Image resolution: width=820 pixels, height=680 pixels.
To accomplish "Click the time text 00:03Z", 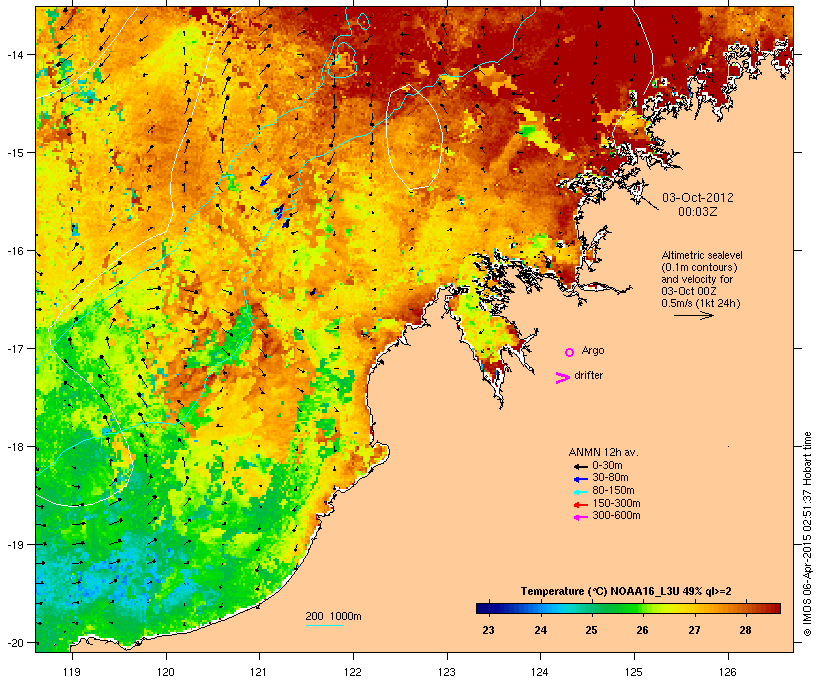I will [x=698, y=212].
